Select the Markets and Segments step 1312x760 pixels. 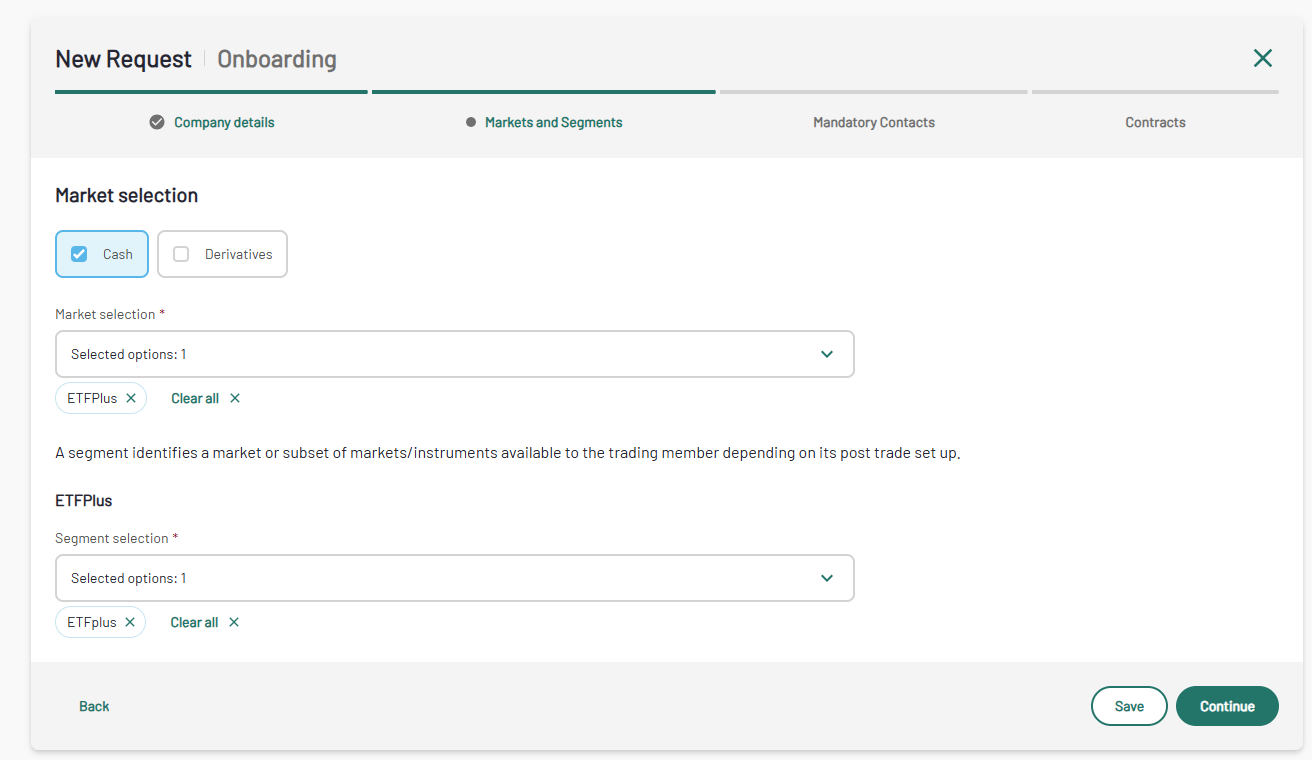tap(554, 122)
